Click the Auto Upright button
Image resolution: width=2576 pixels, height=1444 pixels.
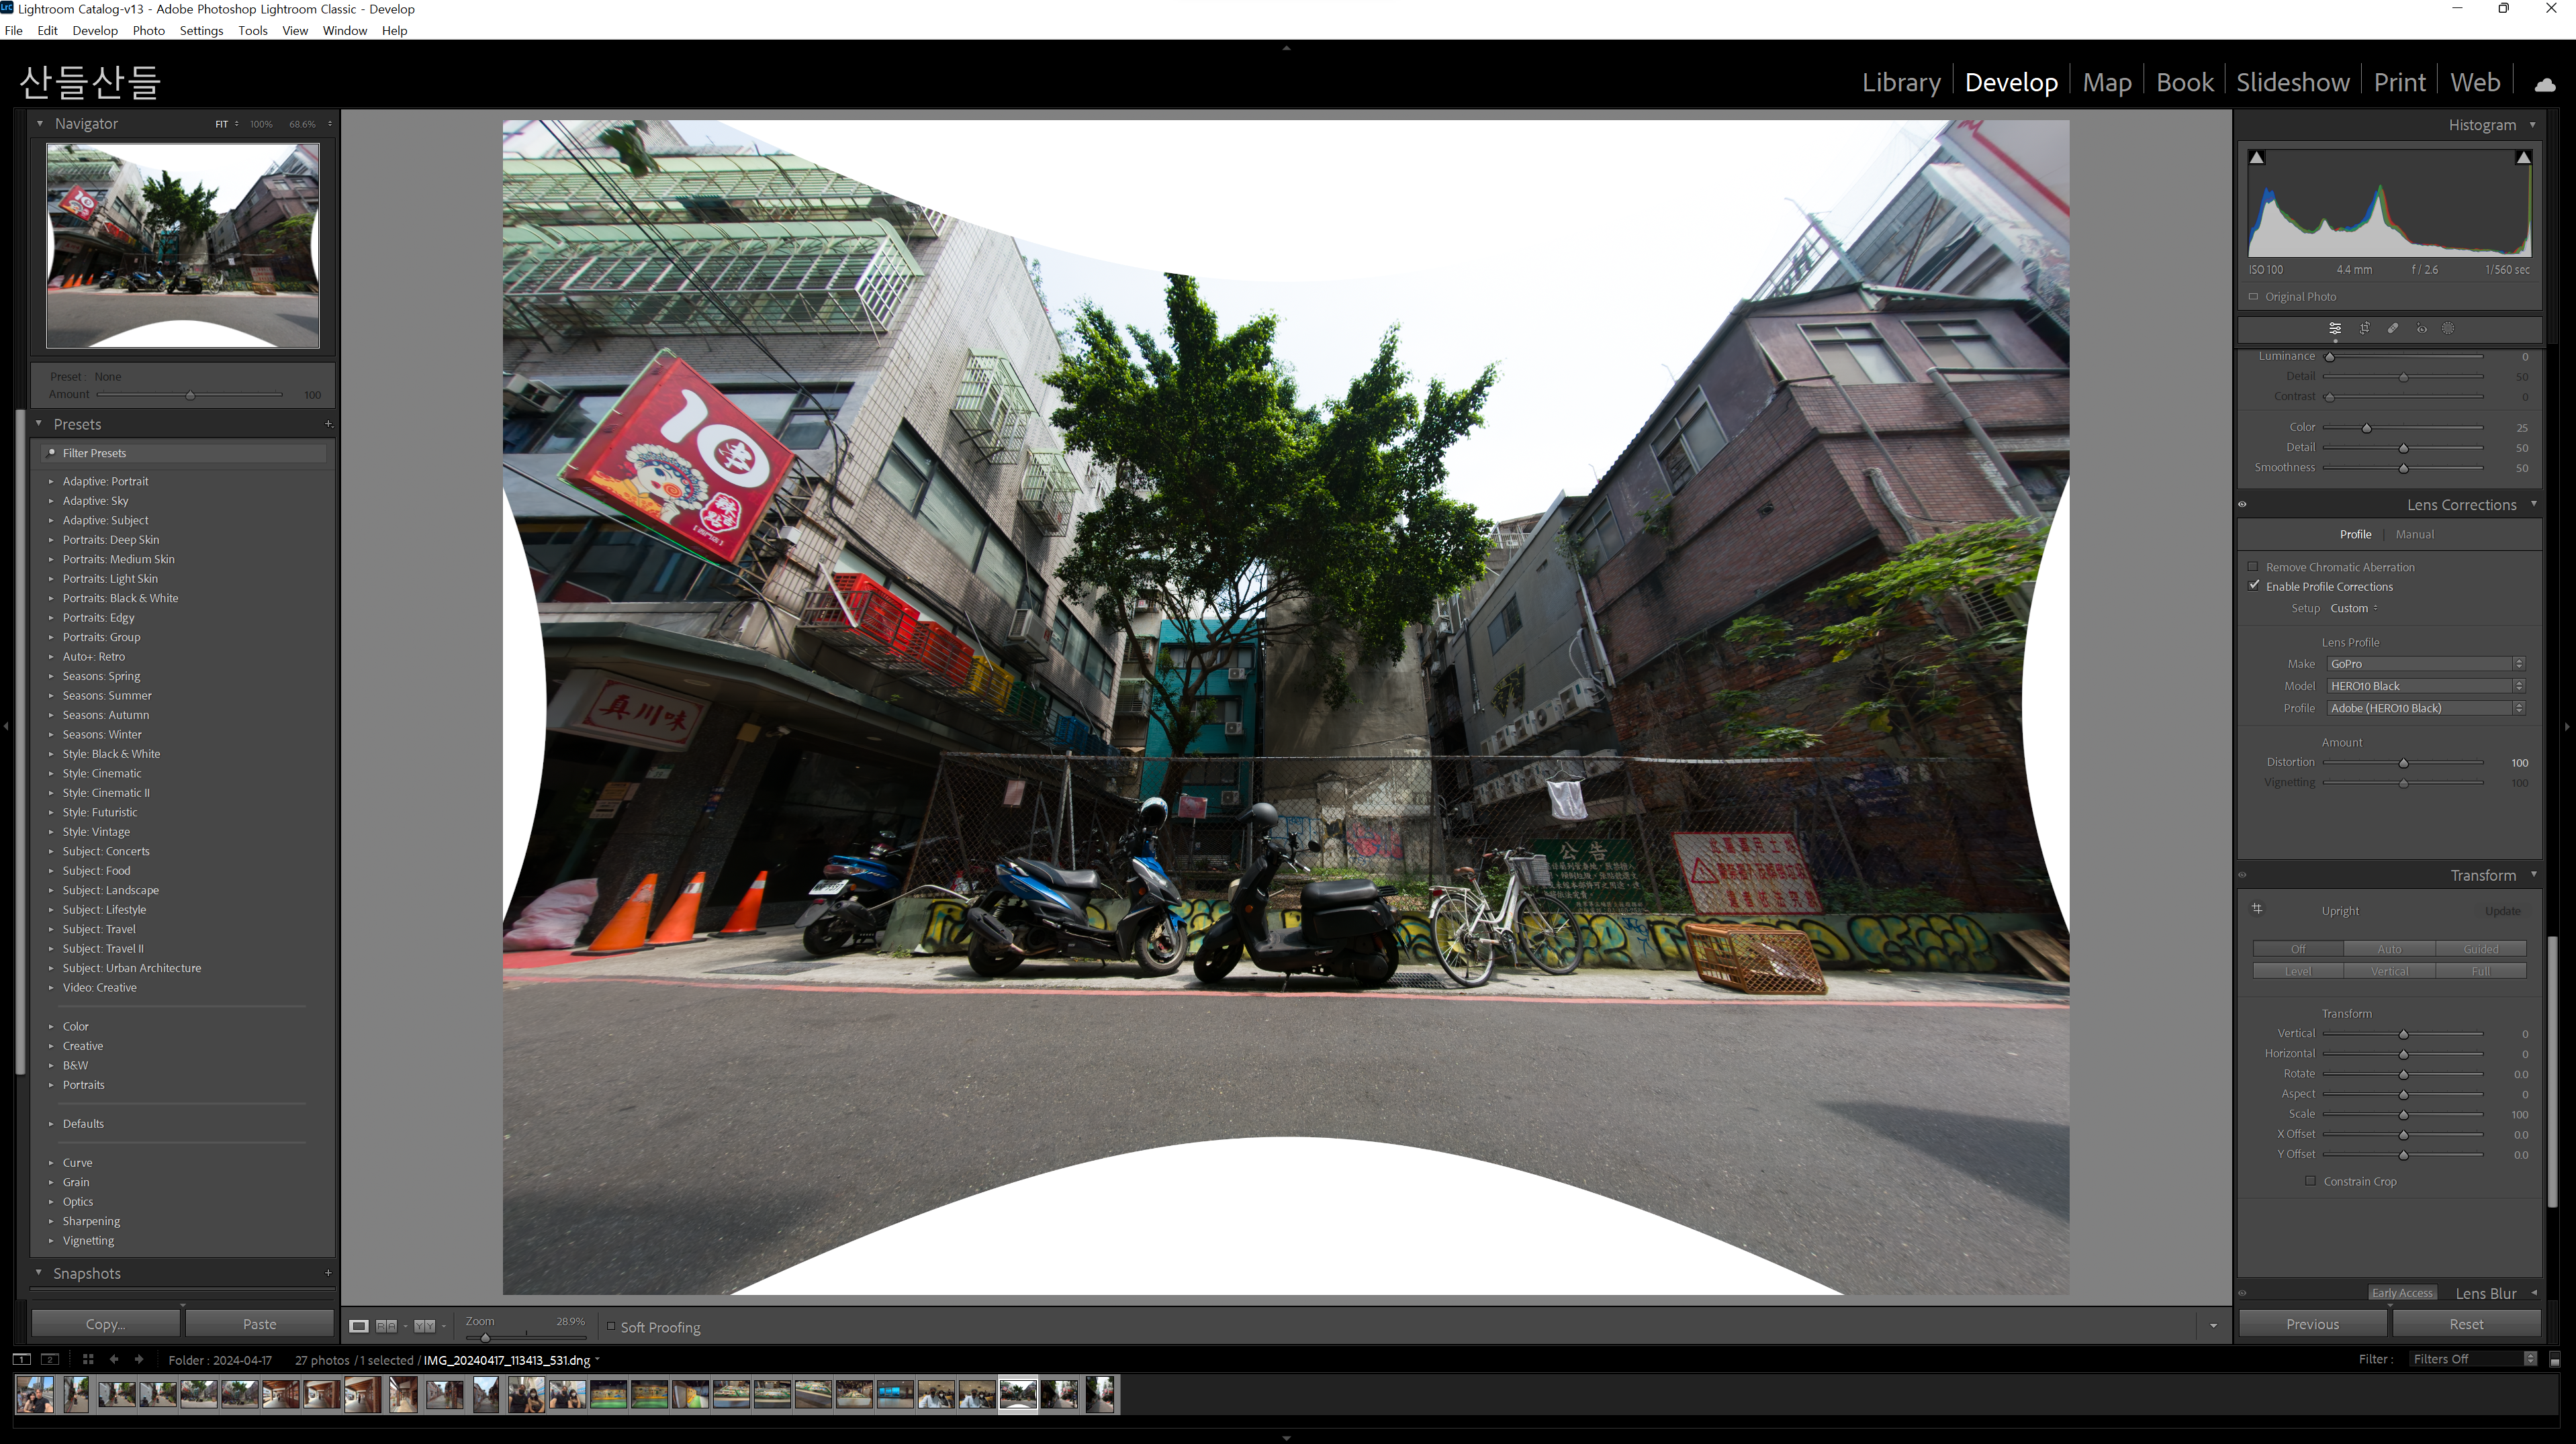pyautogui.click(x=2389, y=949)
